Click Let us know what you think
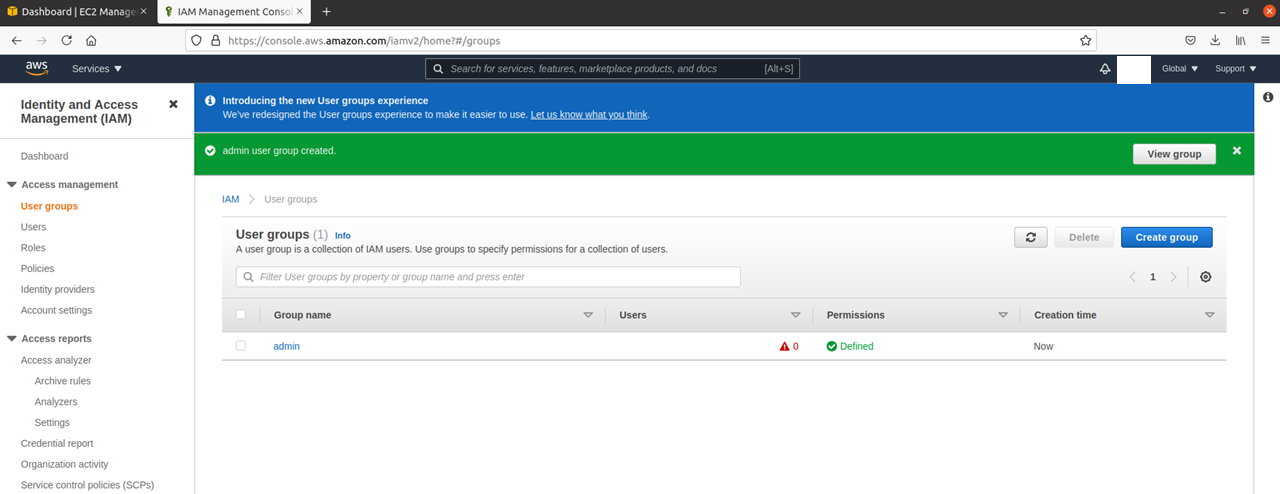 click(589, 115)
